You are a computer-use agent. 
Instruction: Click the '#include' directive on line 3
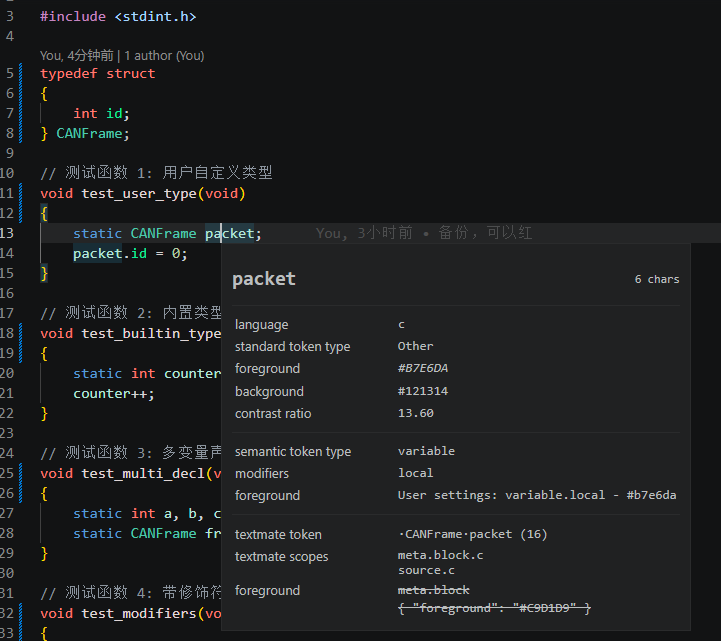[x=73, y=17]
